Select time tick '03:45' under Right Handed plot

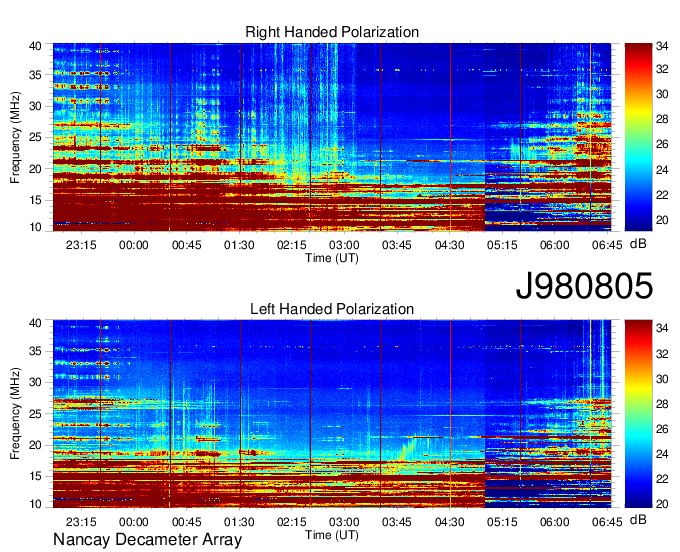pyautogui.click(x=396, y=245)
